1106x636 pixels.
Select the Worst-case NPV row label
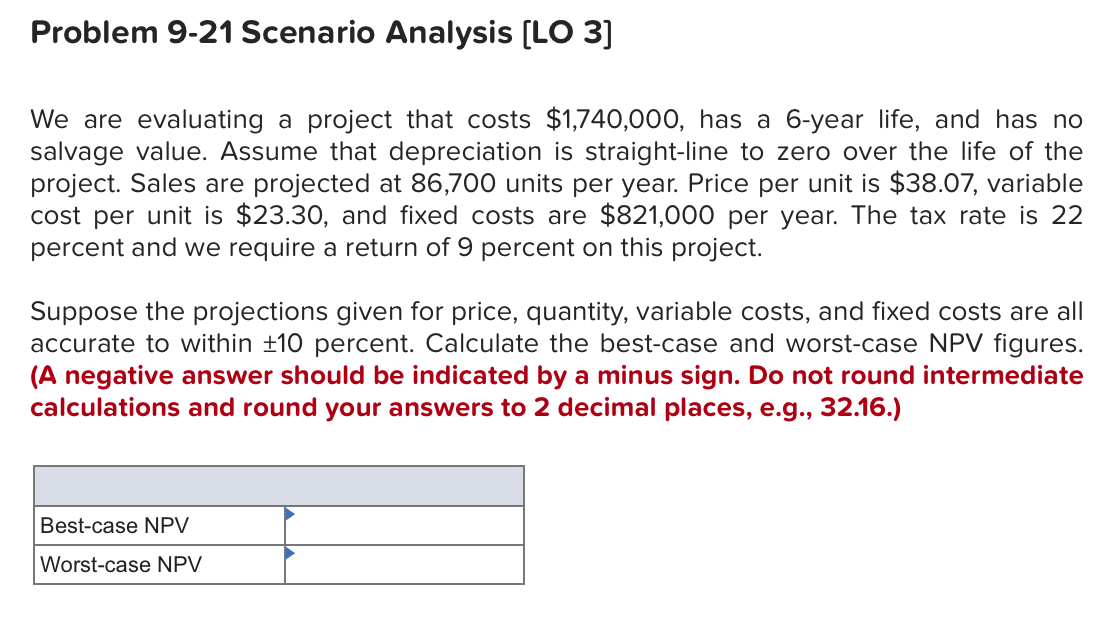tap(122, 564)
